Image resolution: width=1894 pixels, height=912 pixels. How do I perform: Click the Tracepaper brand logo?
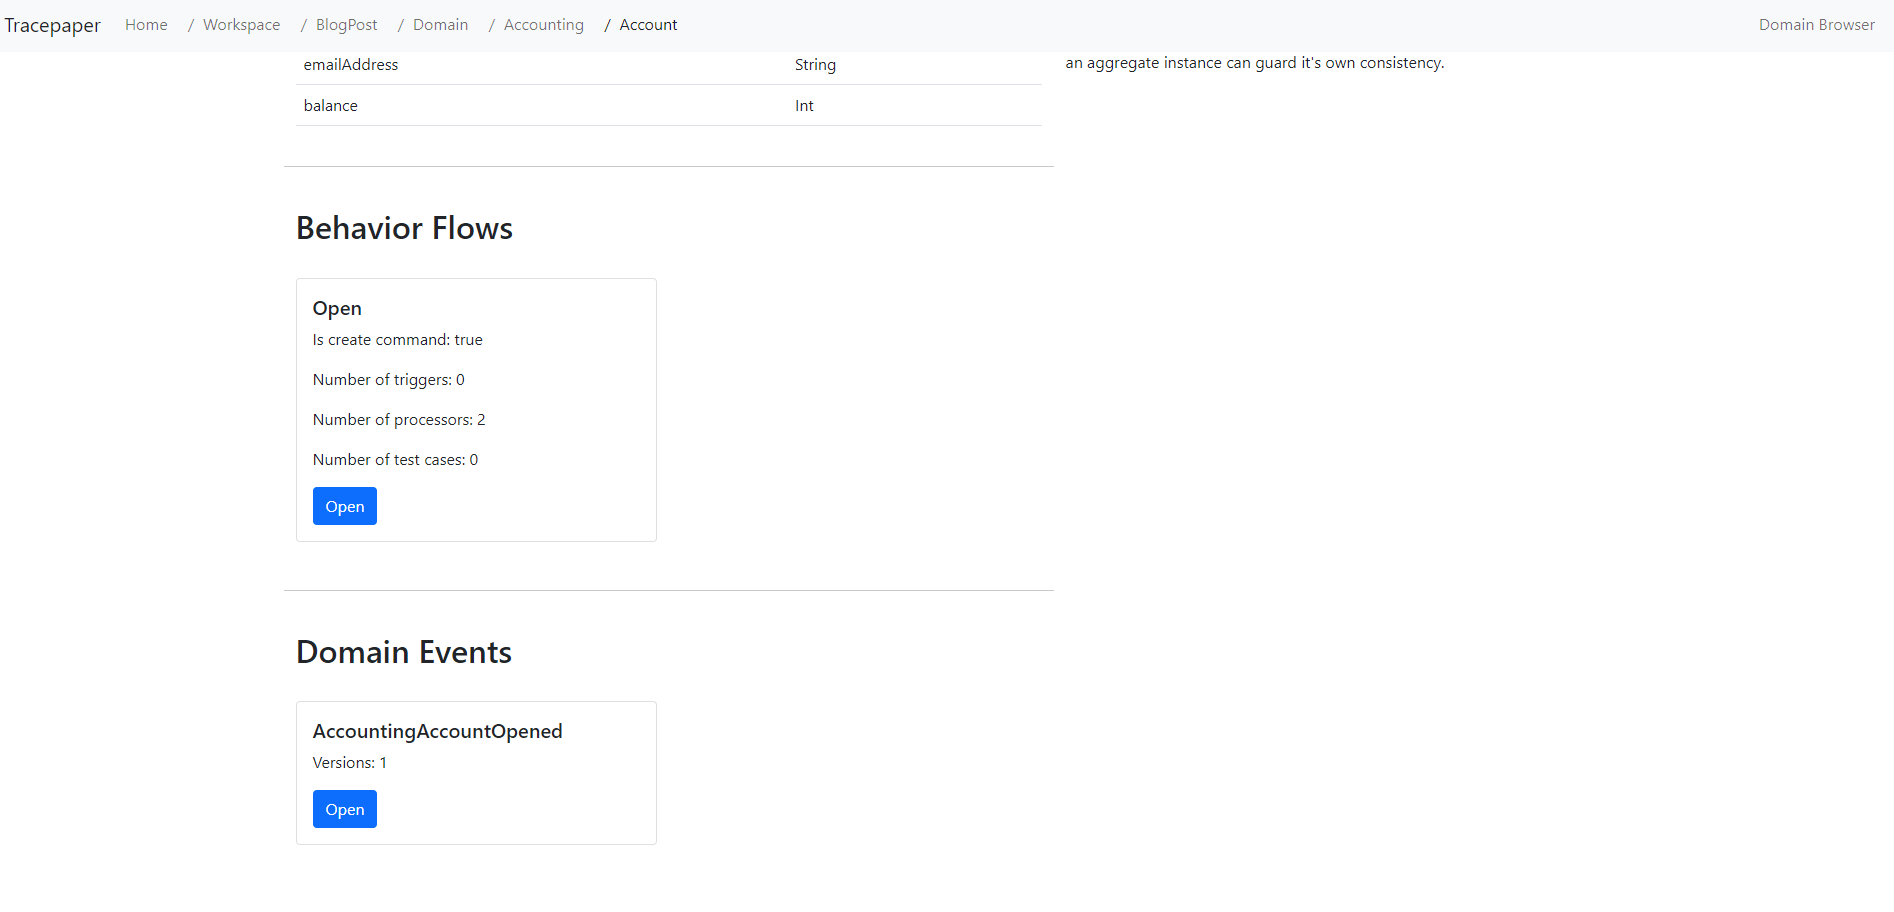point(52,25)
